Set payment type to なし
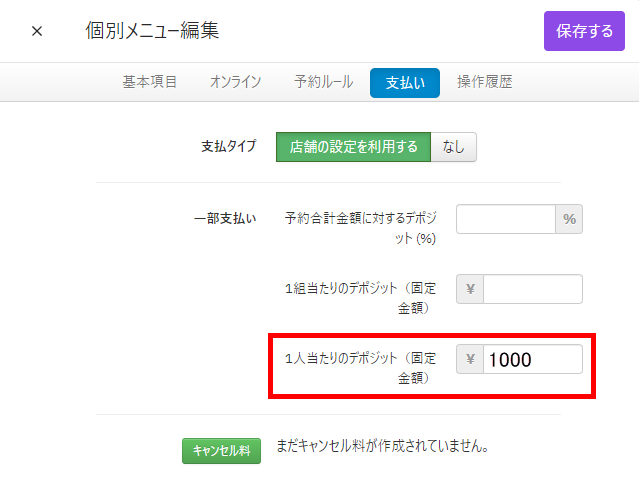Screen dimensions: 639x489 coord(453,147)
